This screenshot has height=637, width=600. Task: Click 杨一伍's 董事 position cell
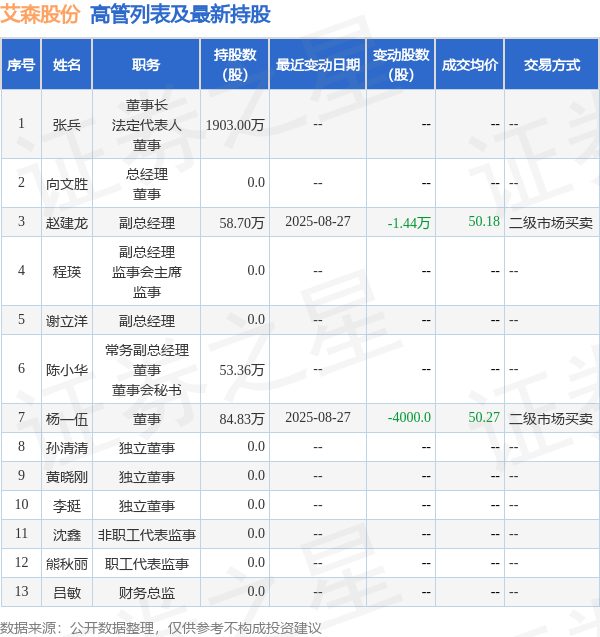click(146, 419)
